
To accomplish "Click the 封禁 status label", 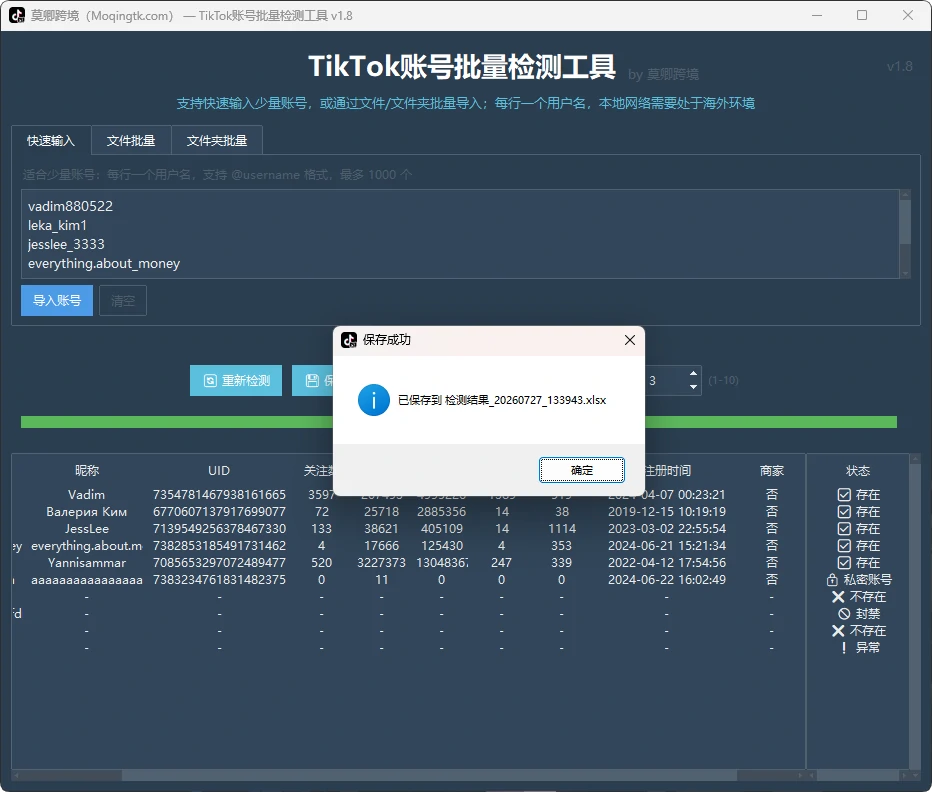I will [868, 614].
